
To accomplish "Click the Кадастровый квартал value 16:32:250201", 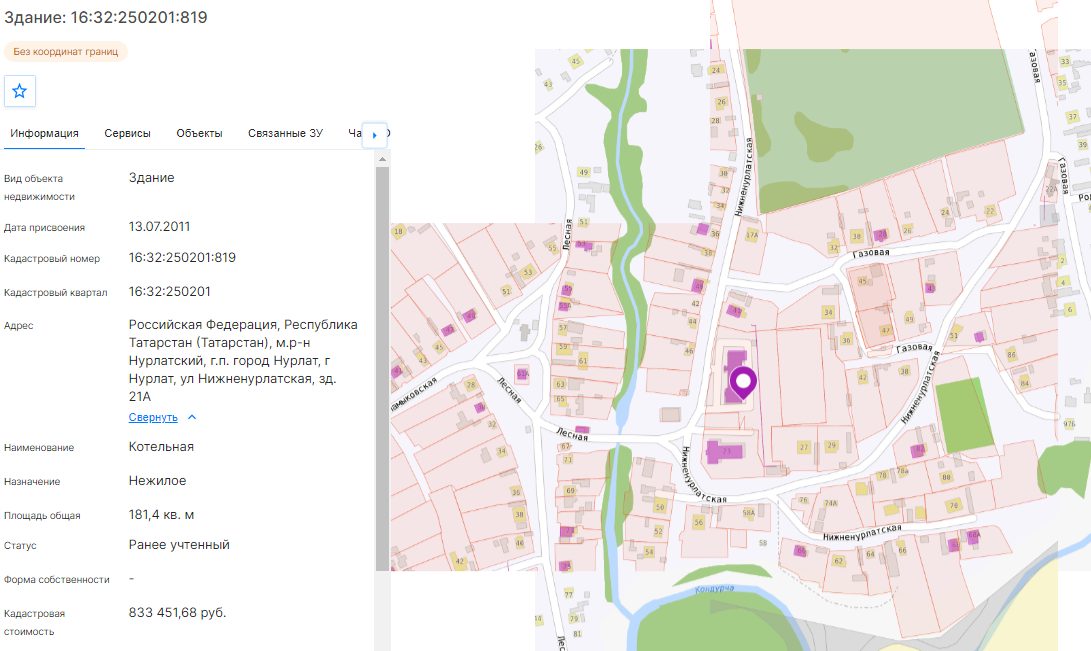I will [170, 291].
